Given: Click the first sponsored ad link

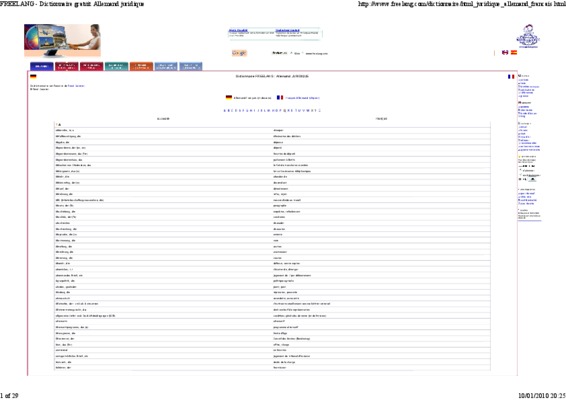Looking at the screenshot, I should pyautogui.click(x=238, y=31).
